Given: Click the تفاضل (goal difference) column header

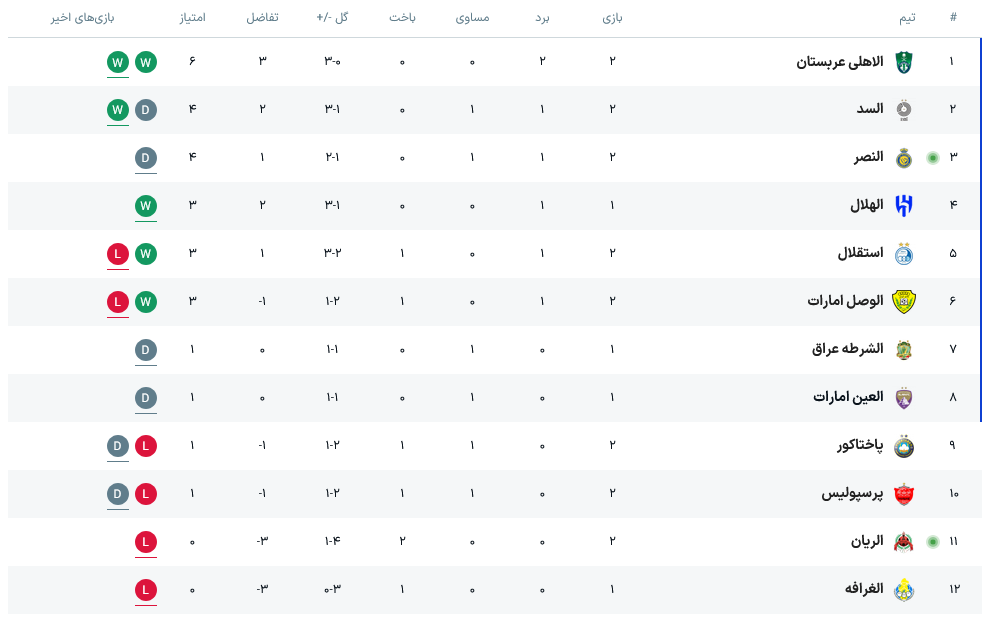Looking at the screenshot, I should [262, 18].
